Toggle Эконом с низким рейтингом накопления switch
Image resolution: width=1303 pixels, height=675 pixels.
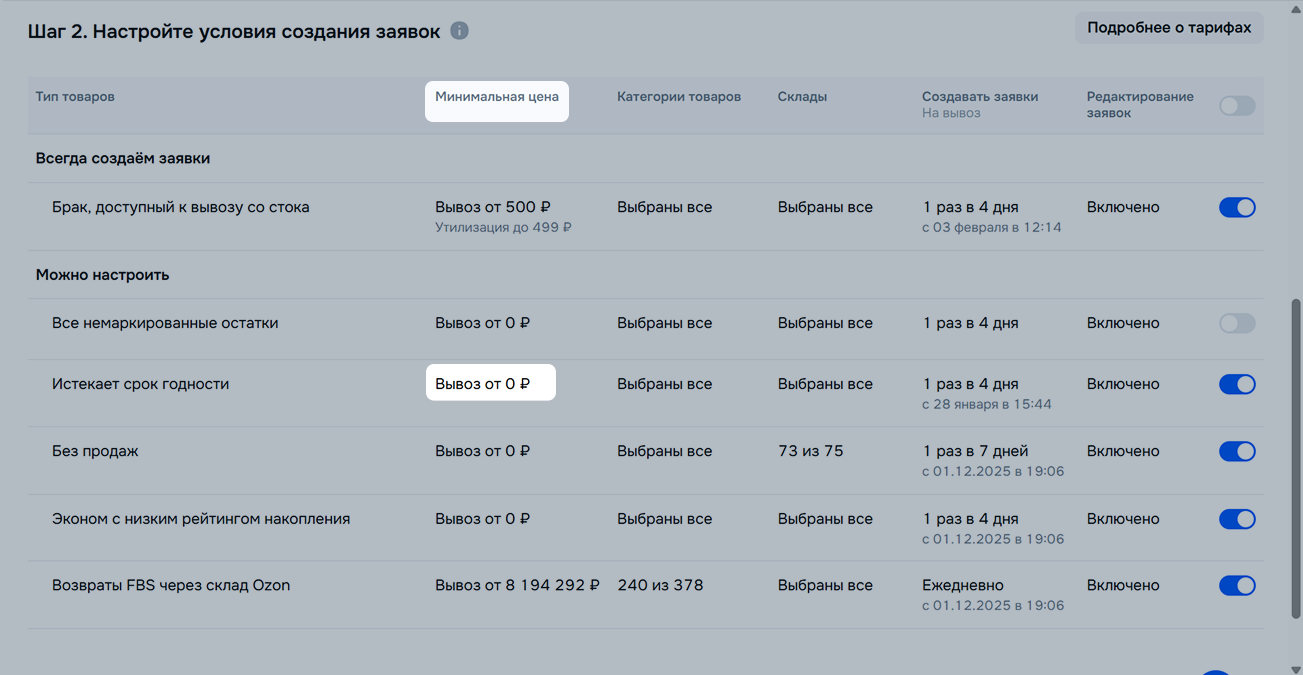1237,519
